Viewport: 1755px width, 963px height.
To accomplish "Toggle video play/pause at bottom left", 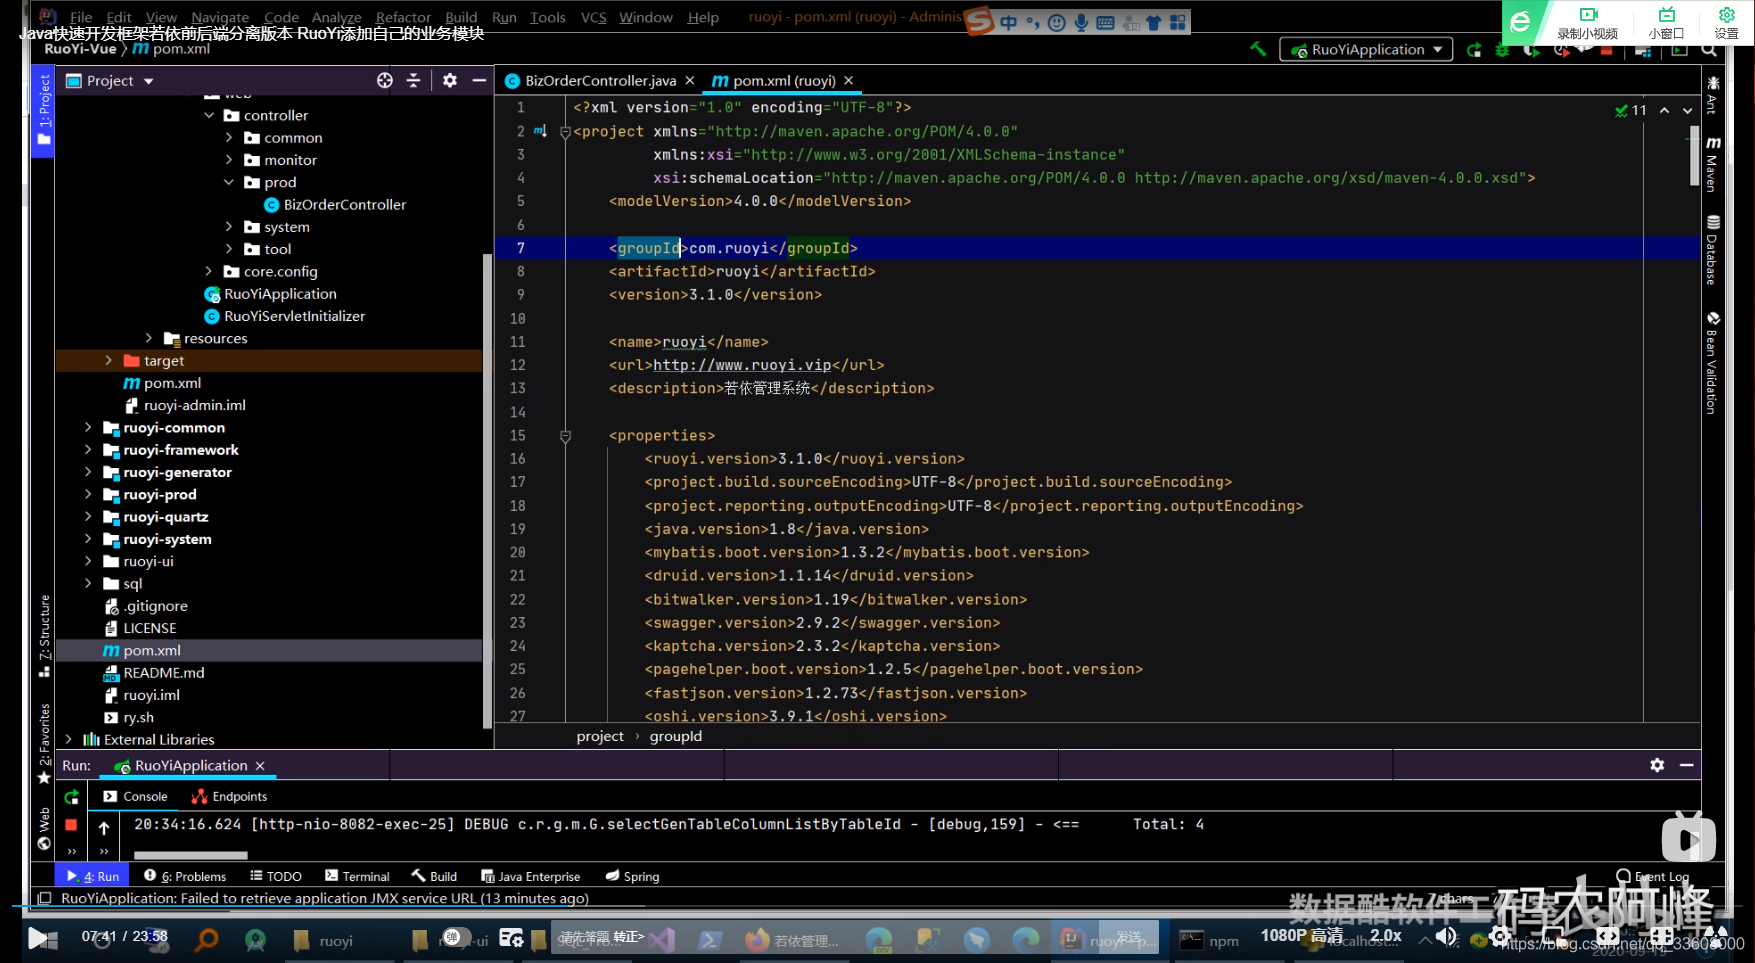I will pyautogui.click(x=42, y=938).
